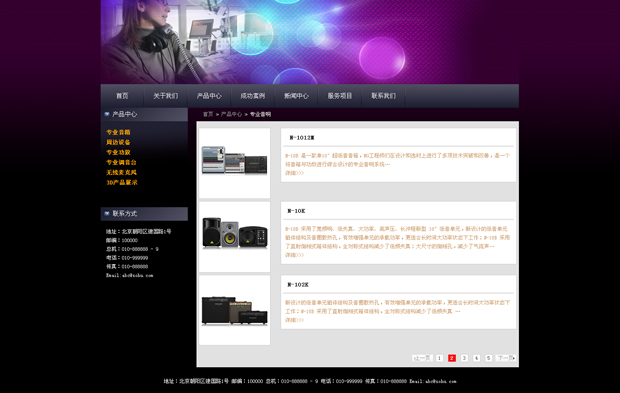This screenshot has width=620, height=393.
Task: Go to page 3 in pagination
Action: [x=464, y=358]
